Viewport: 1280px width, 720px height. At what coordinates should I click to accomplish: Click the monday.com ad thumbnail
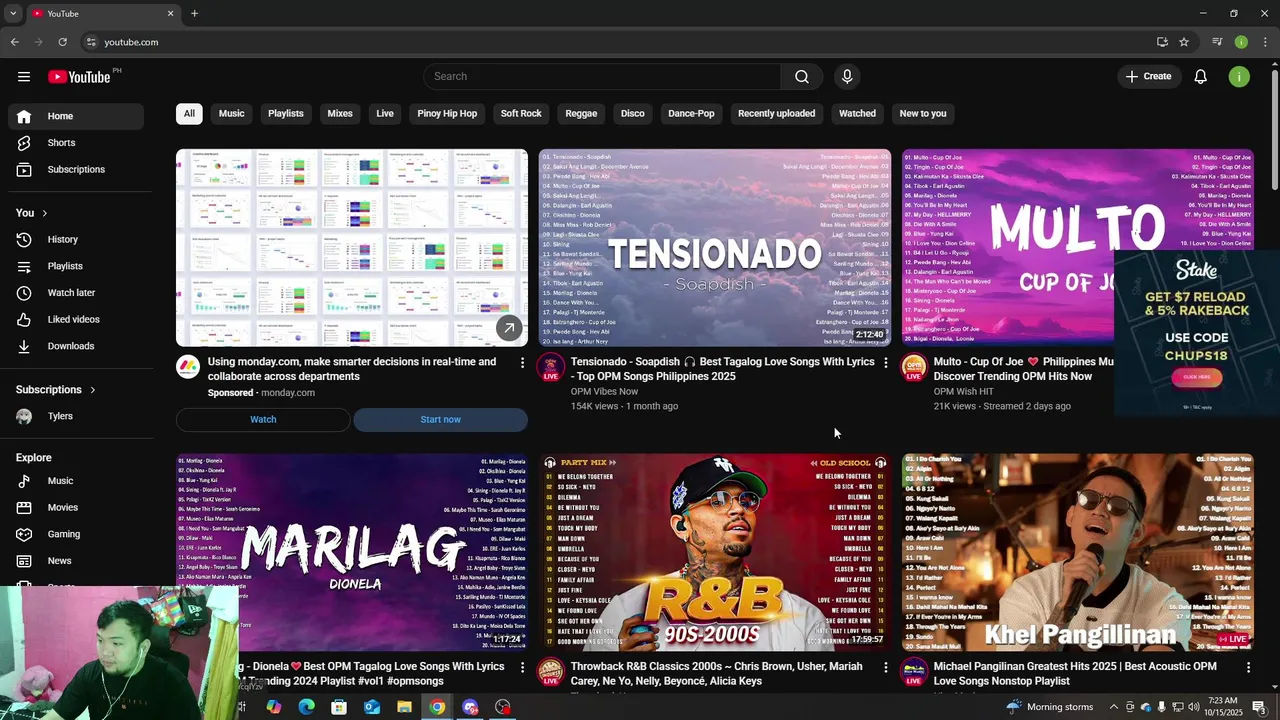click(352, 248)
